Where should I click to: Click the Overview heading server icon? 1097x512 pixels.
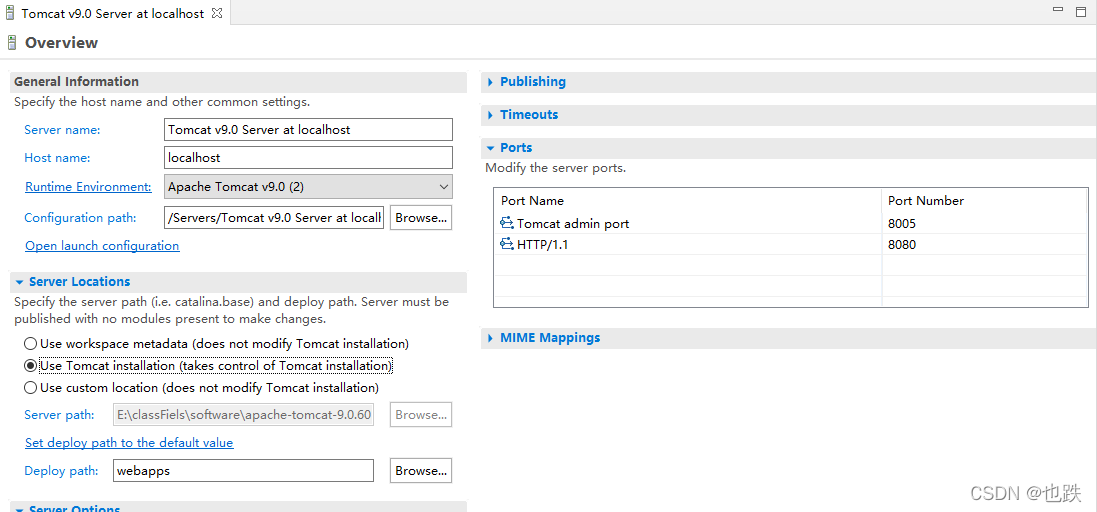(12, 43)
